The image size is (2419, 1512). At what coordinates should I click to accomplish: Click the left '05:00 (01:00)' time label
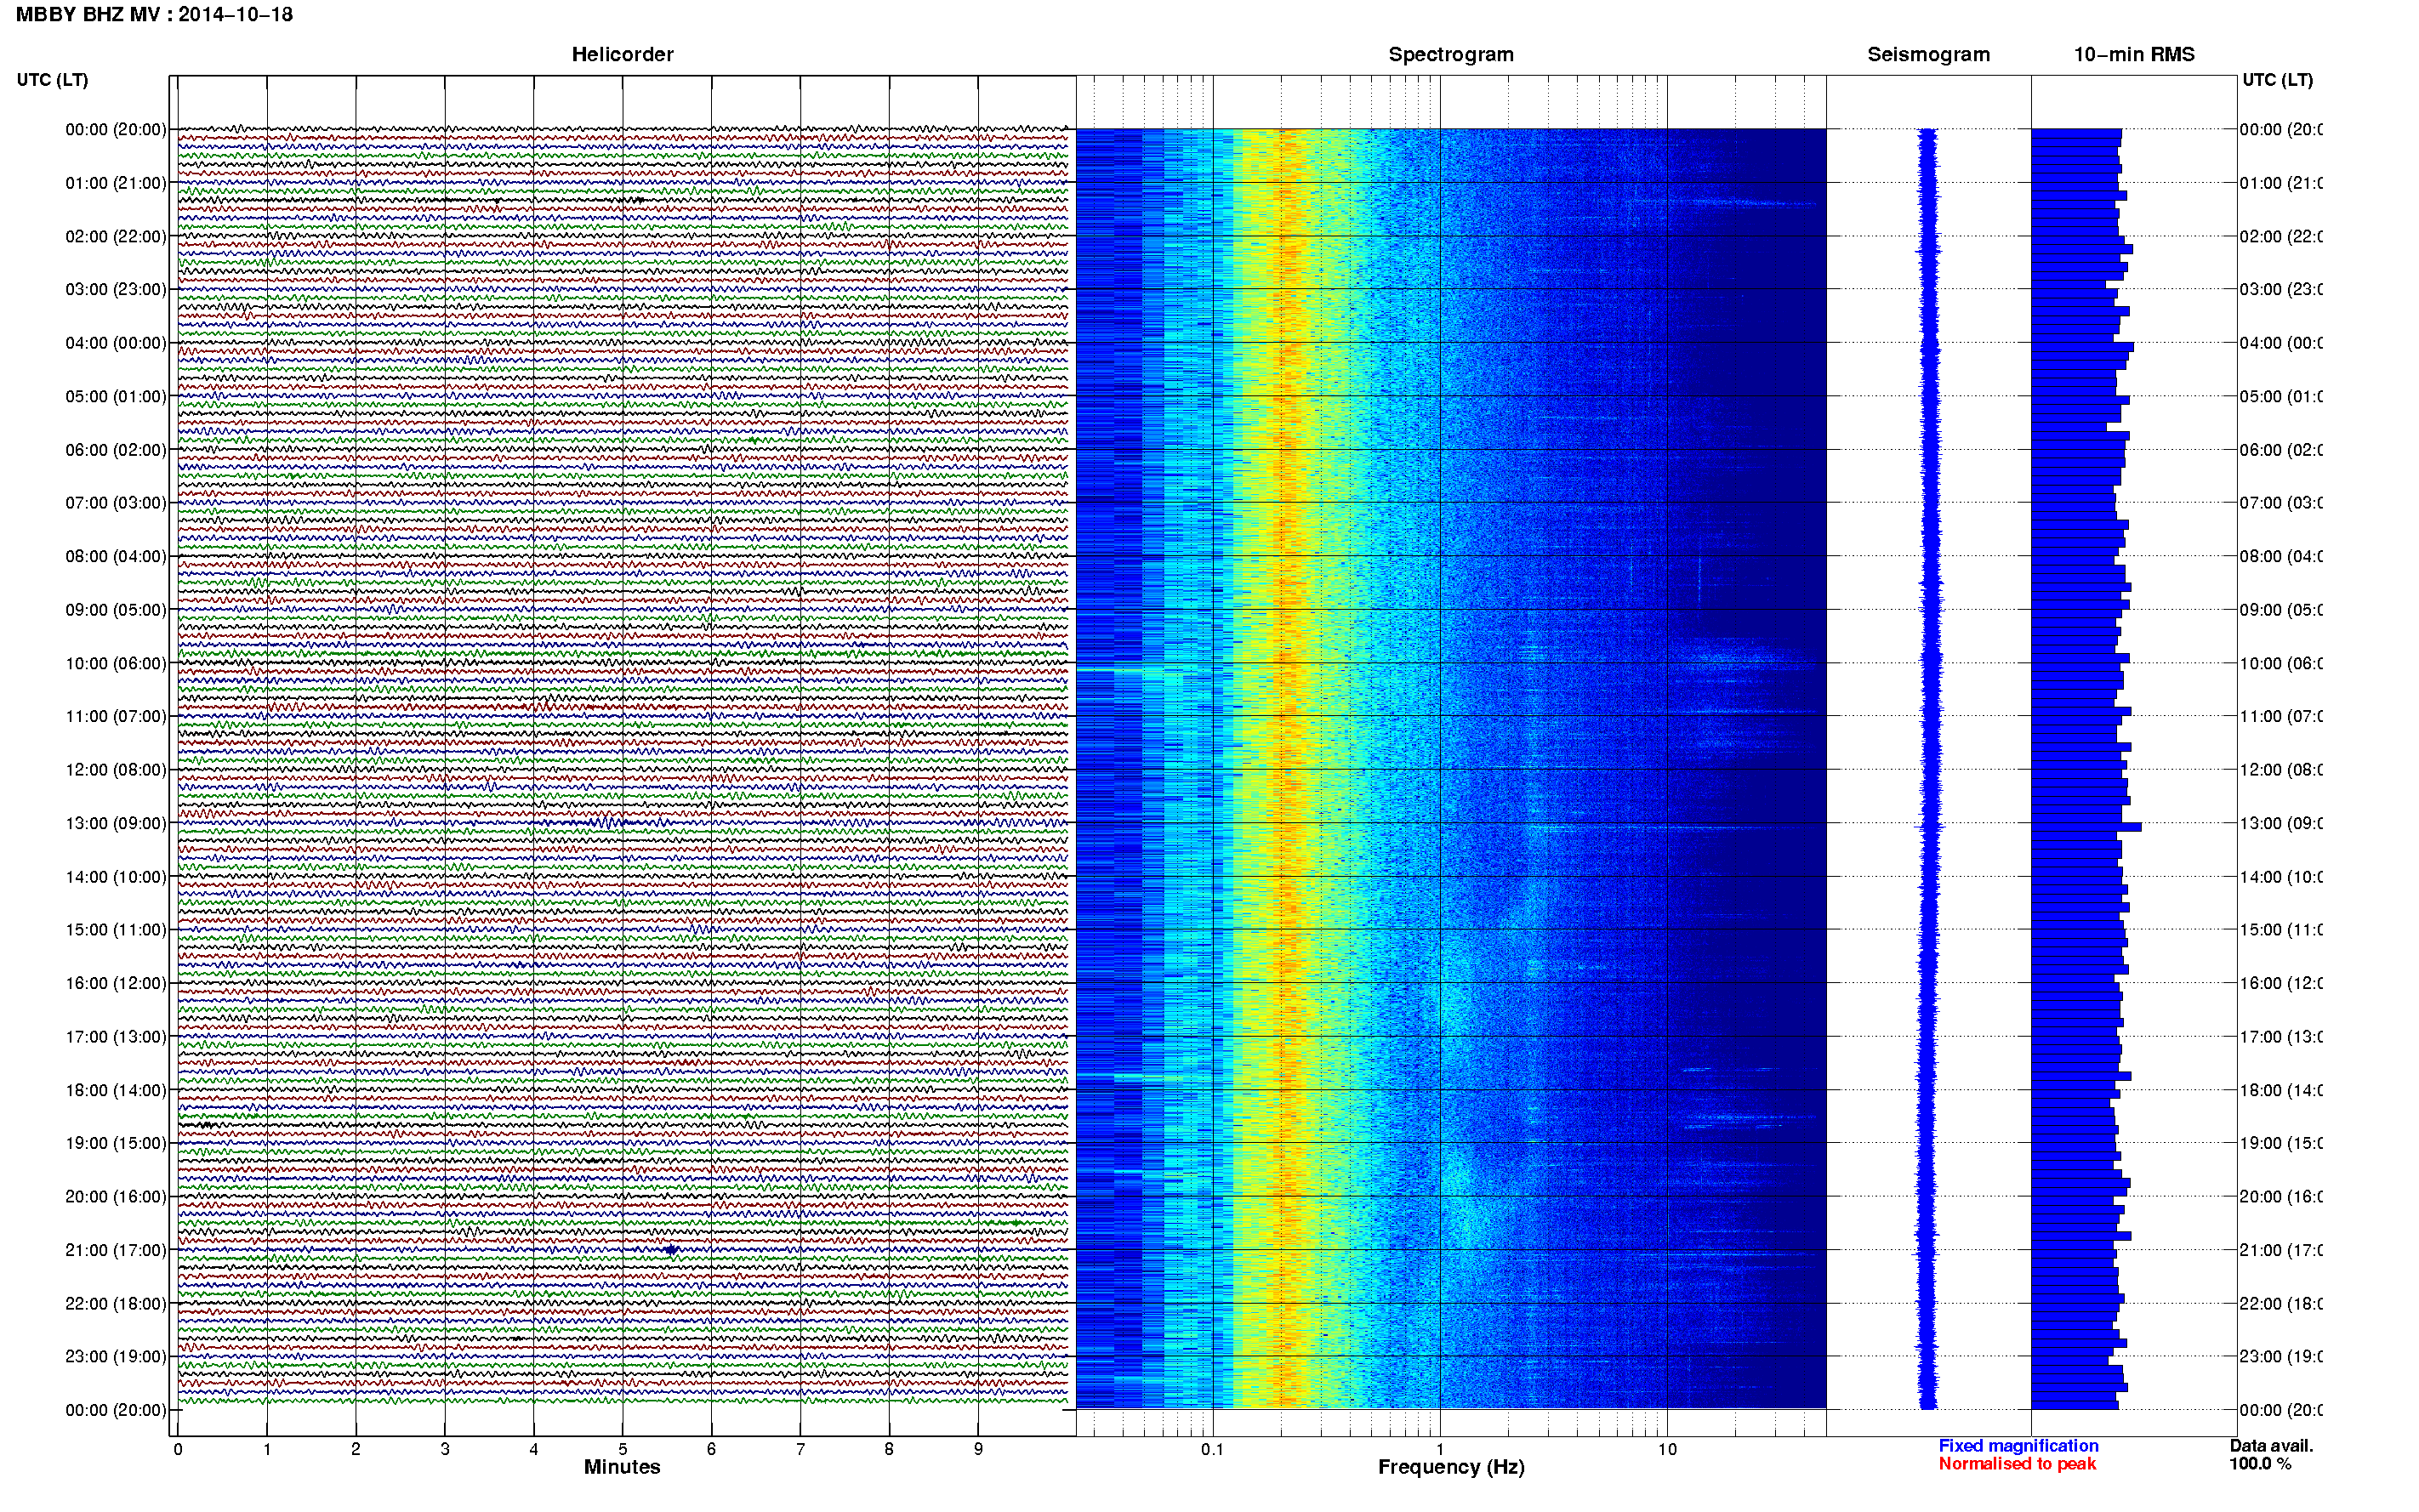pyautogui.click(x=116, y=396)
